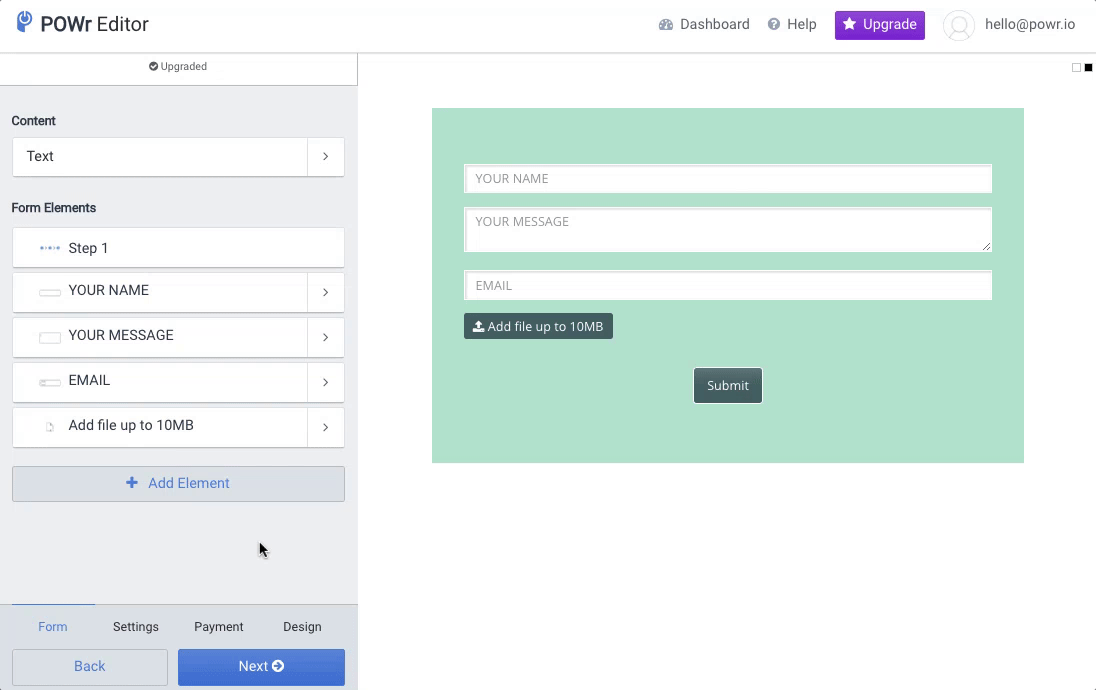Click the Help question mark icon

point(774,24)
